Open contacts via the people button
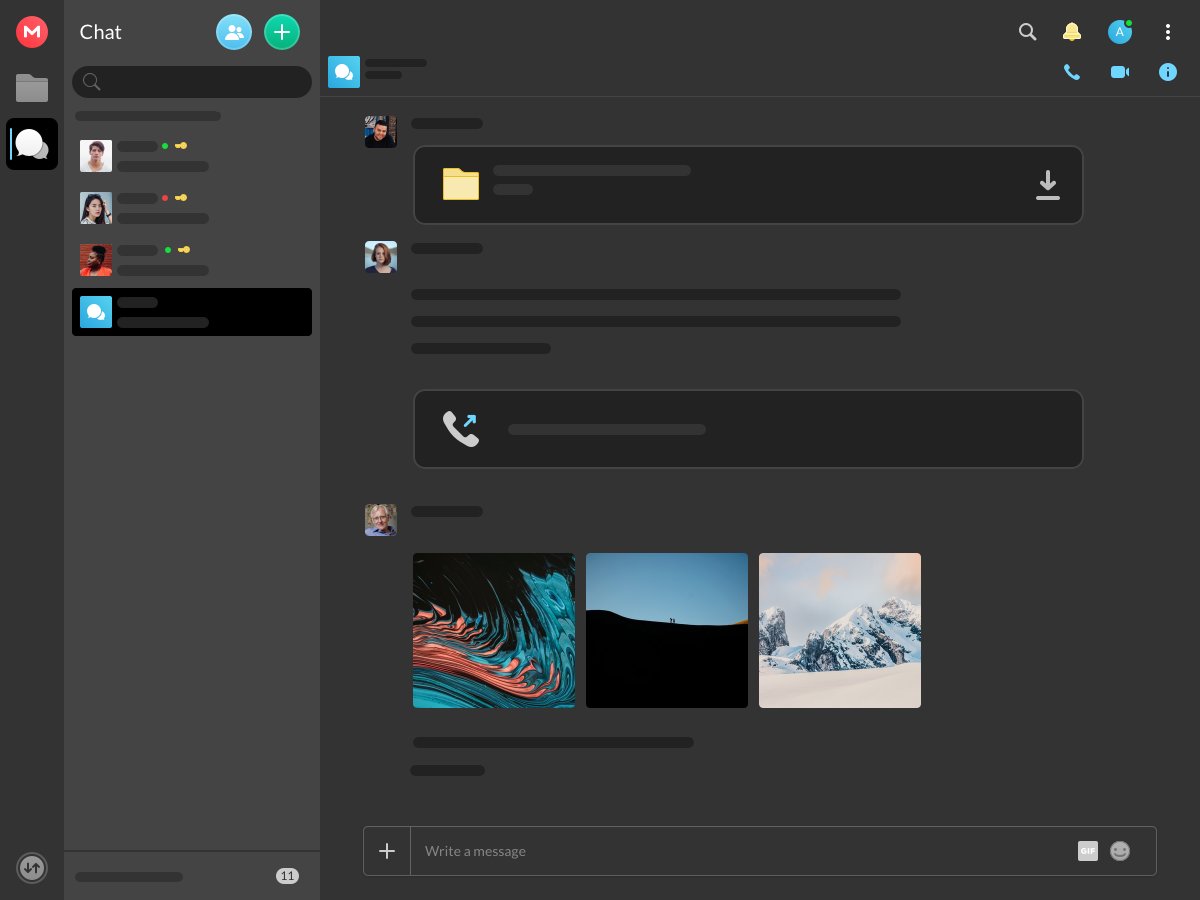Viewport: 1200px width, 900px height. (234, 31)
